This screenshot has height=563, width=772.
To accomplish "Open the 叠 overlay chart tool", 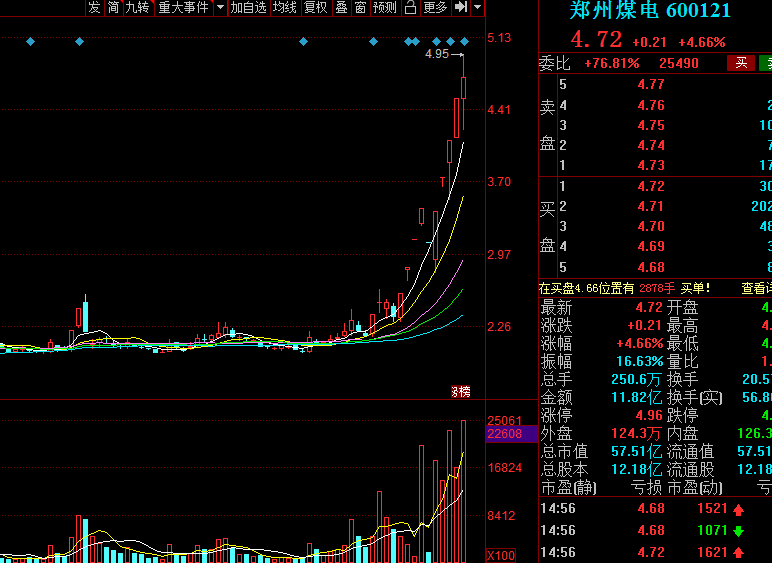I will point(341,7).
